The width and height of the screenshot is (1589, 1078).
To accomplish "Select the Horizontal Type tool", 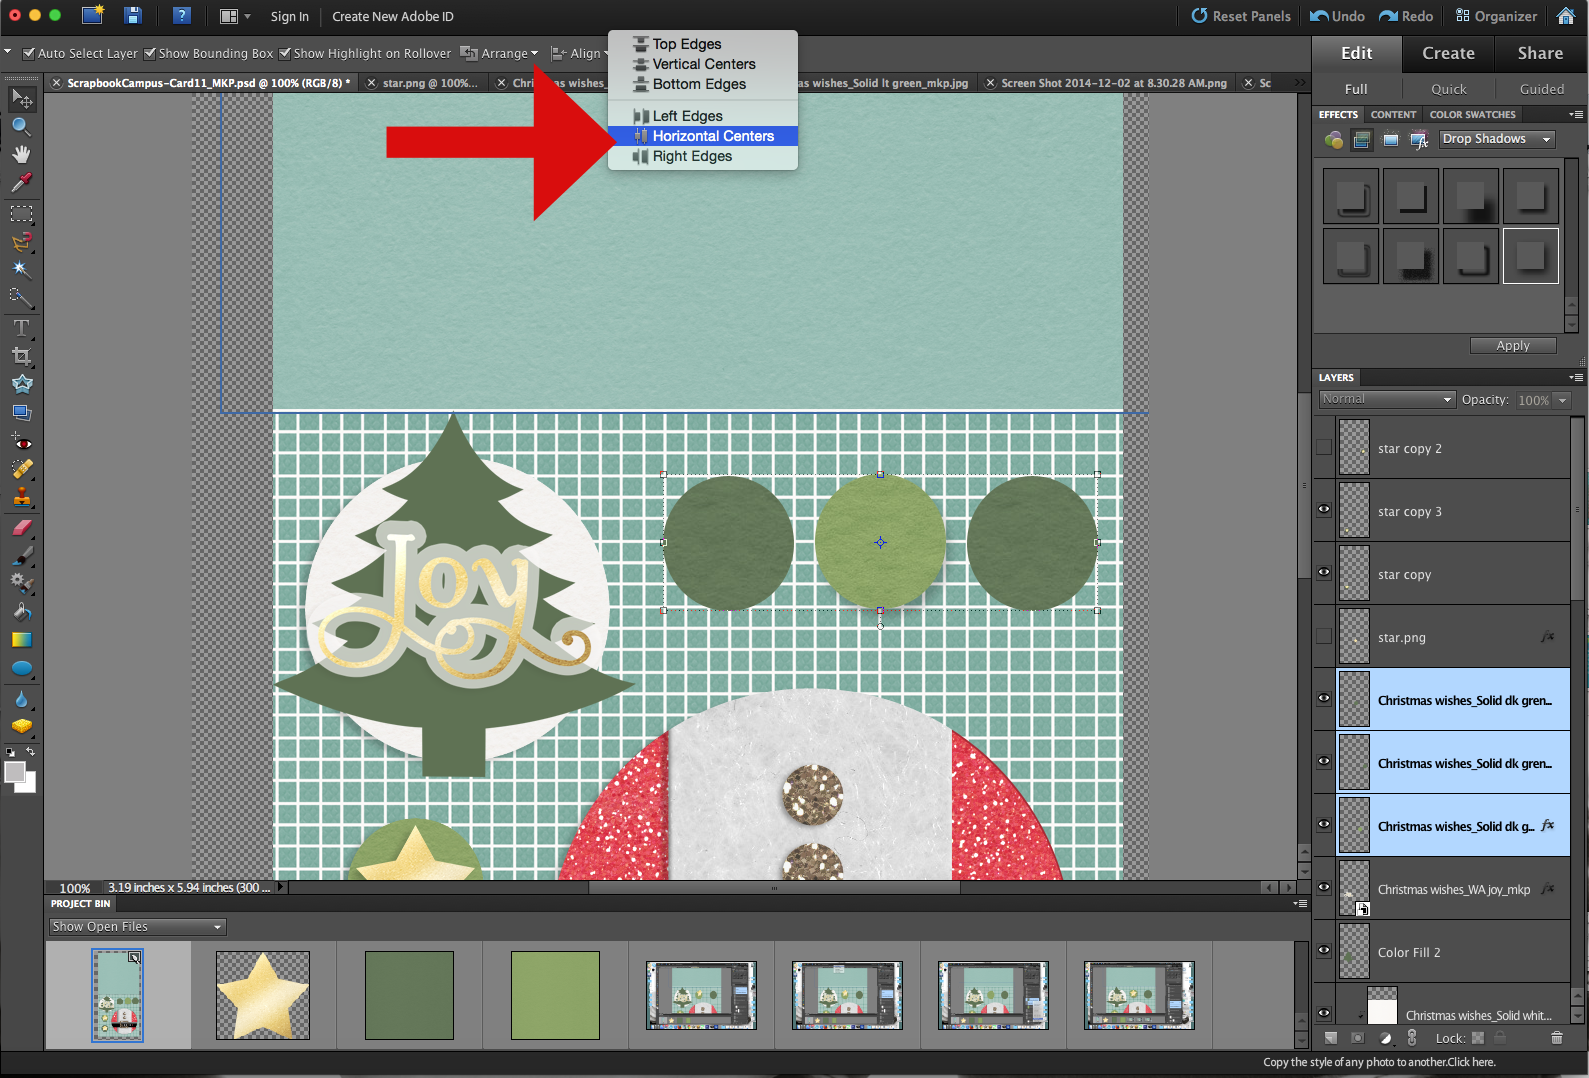I will click(21, 328).
